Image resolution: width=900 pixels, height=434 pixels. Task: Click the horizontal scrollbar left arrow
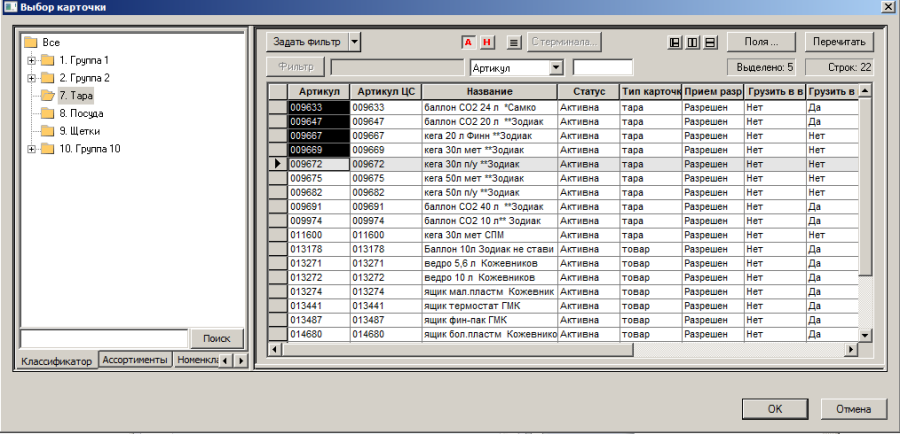(275, 348)
